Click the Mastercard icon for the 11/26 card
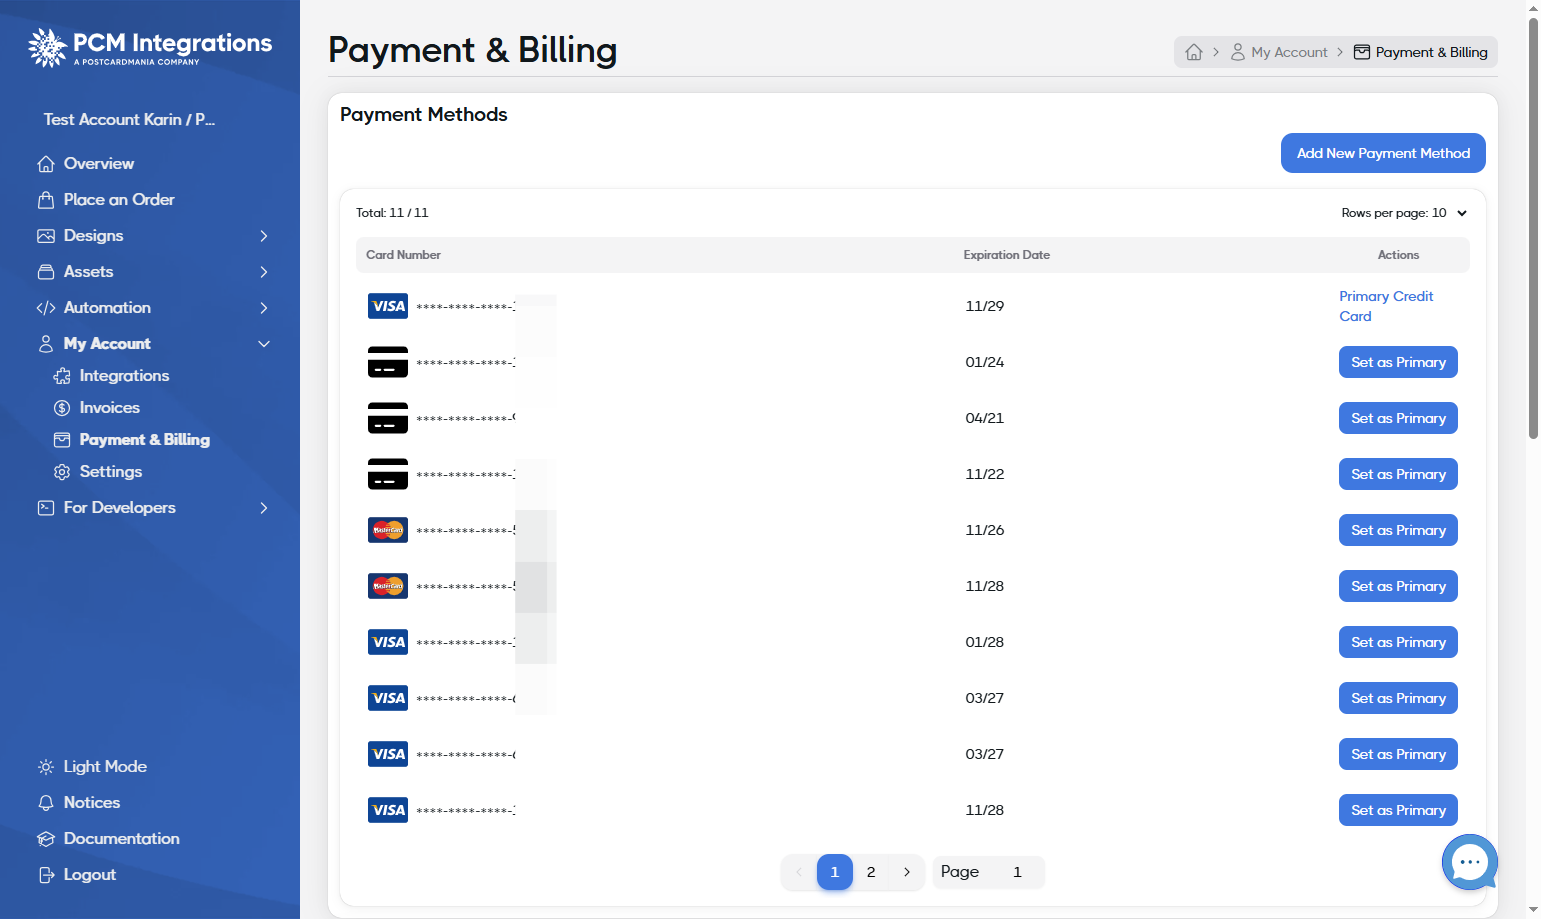 (x=388, y=530)
